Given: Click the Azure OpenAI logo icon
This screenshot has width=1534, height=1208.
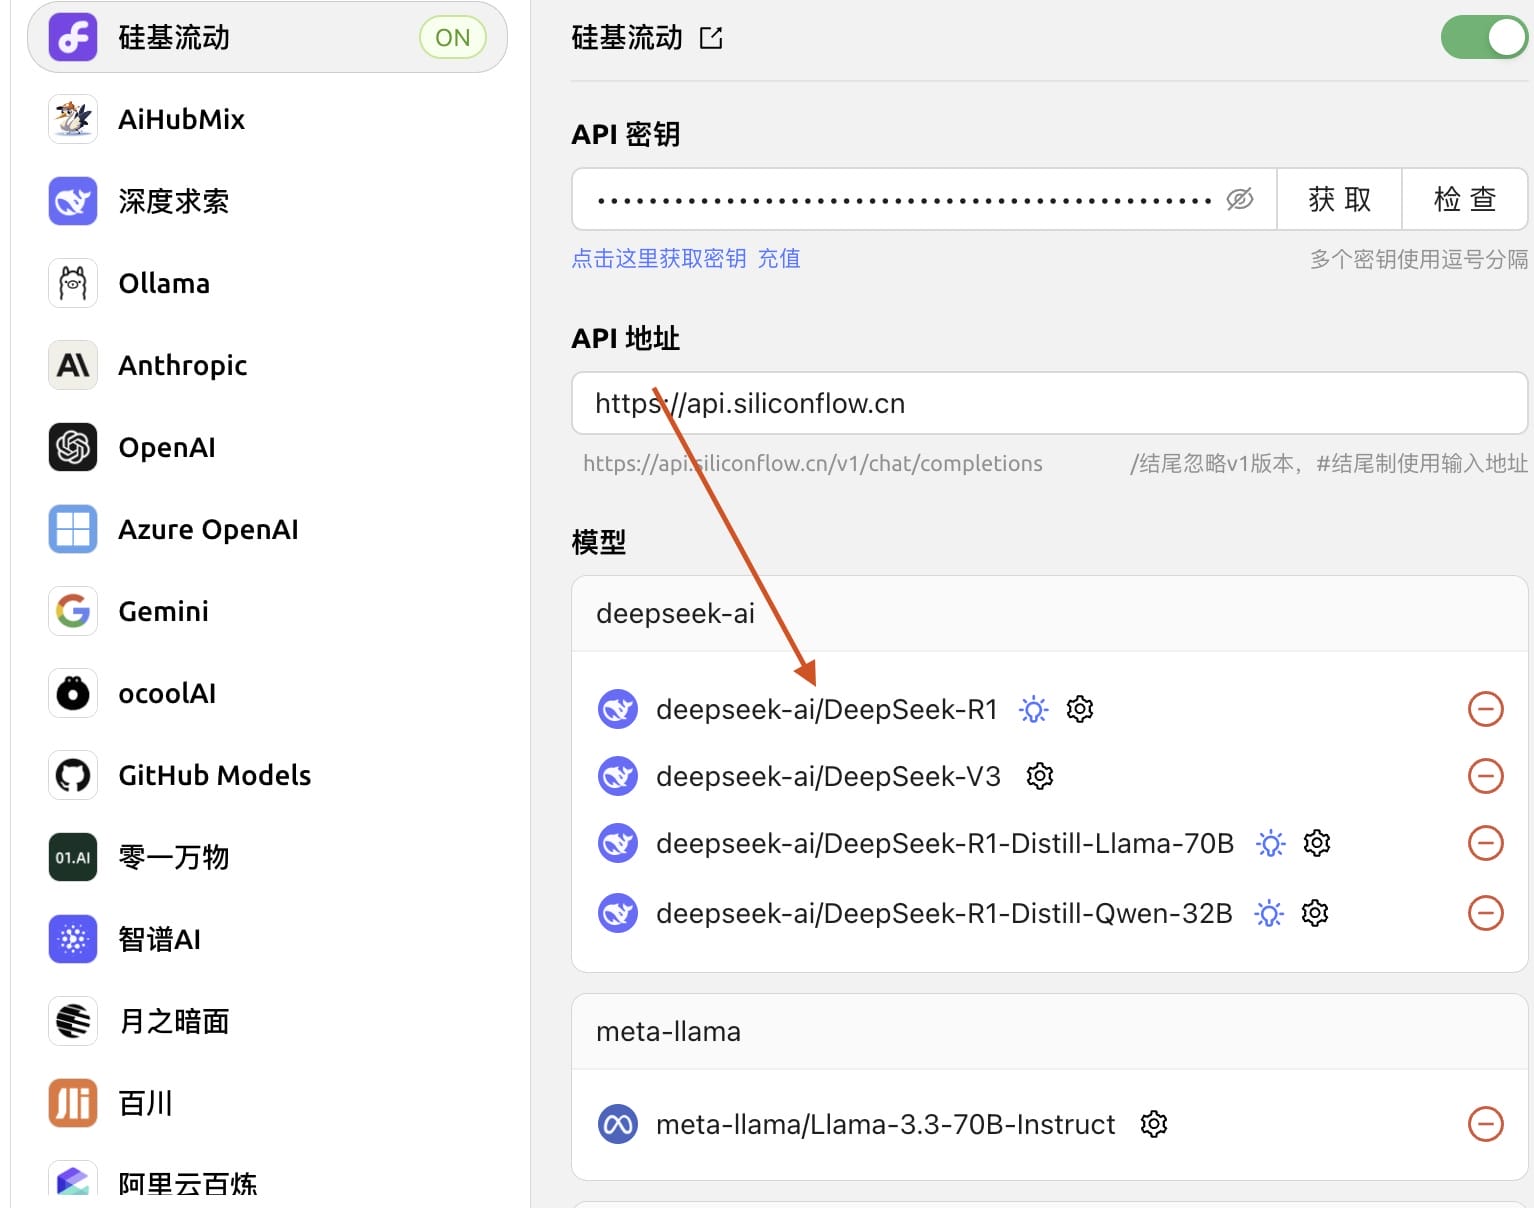Looking at the screenshot, I should coord(73,529).
